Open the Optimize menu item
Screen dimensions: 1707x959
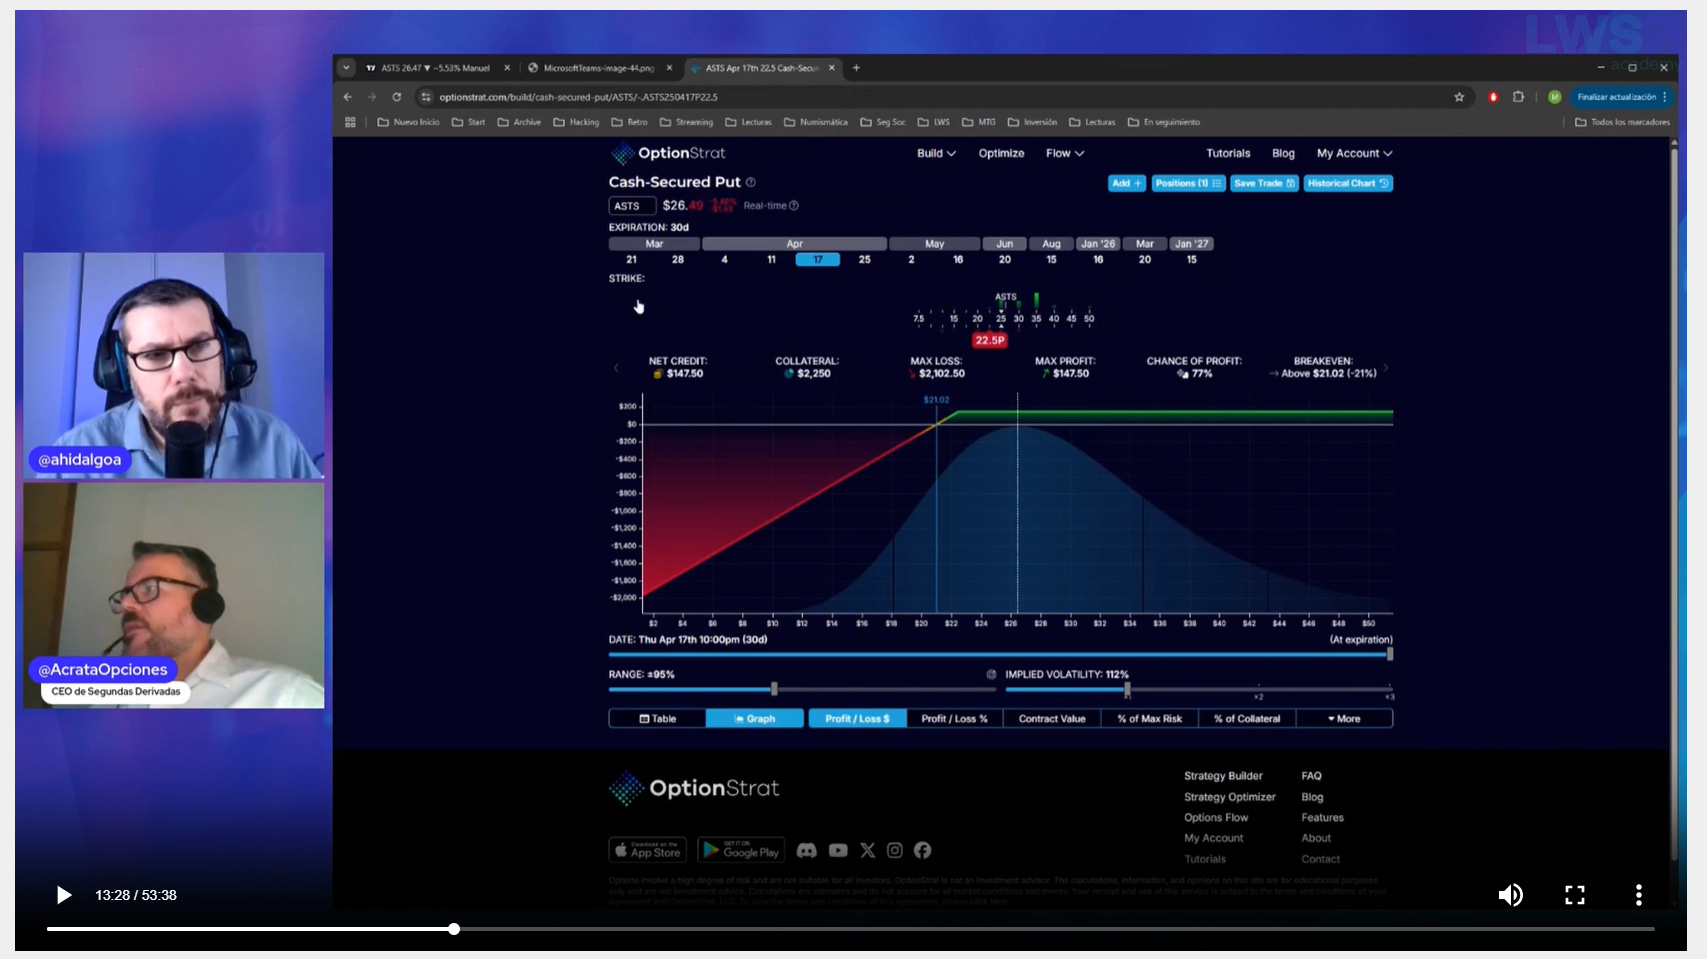tap(1001, 153)
